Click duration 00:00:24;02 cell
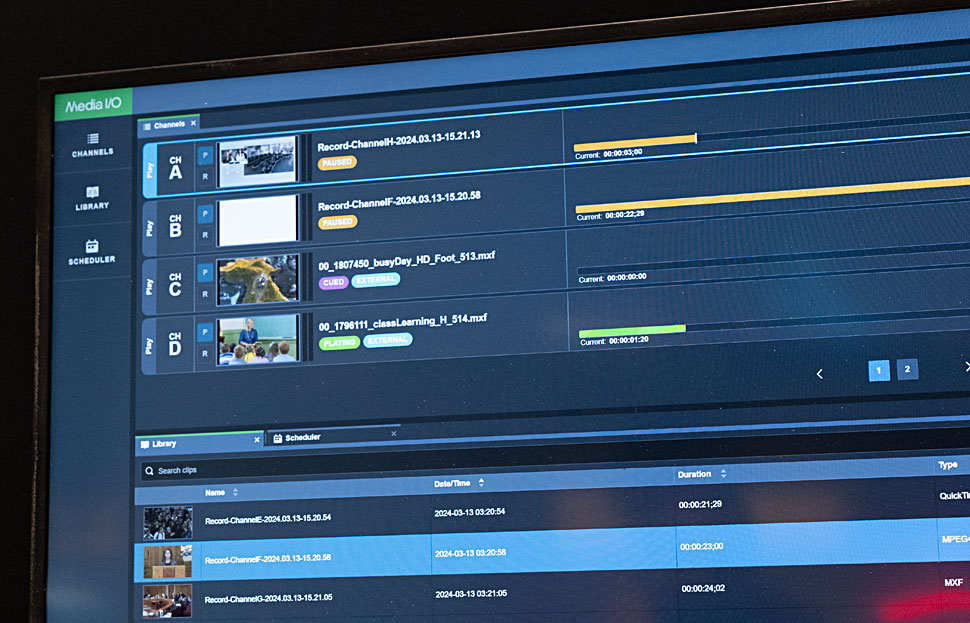The image size is (970, 623). pyautogui.click(x=703, y=588)
